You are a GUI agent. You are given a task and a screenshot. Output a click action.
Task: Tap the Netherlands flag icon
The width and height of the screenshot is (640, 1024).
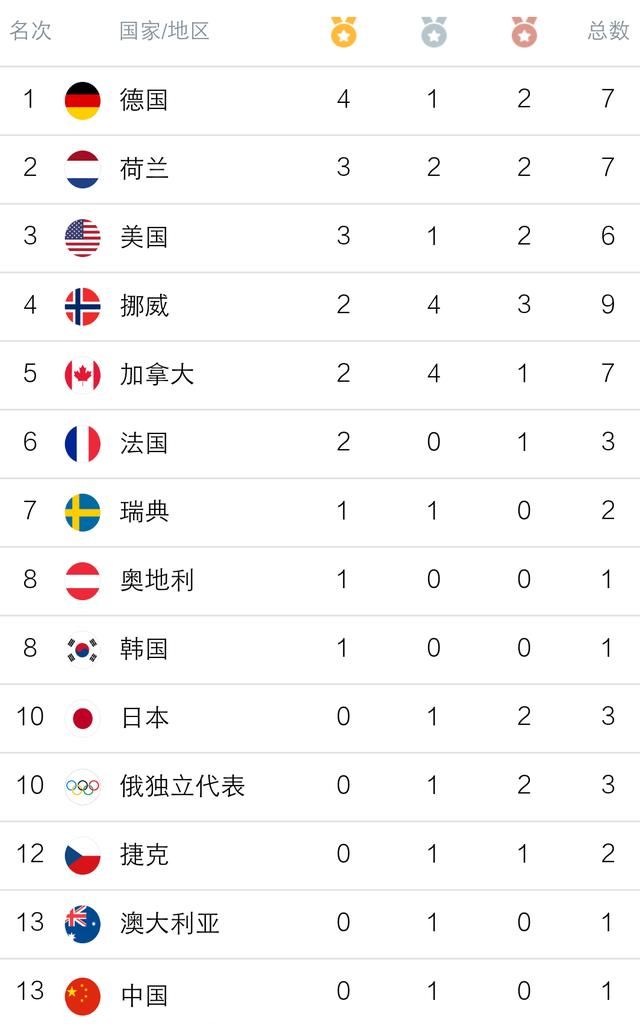(83, 169)
